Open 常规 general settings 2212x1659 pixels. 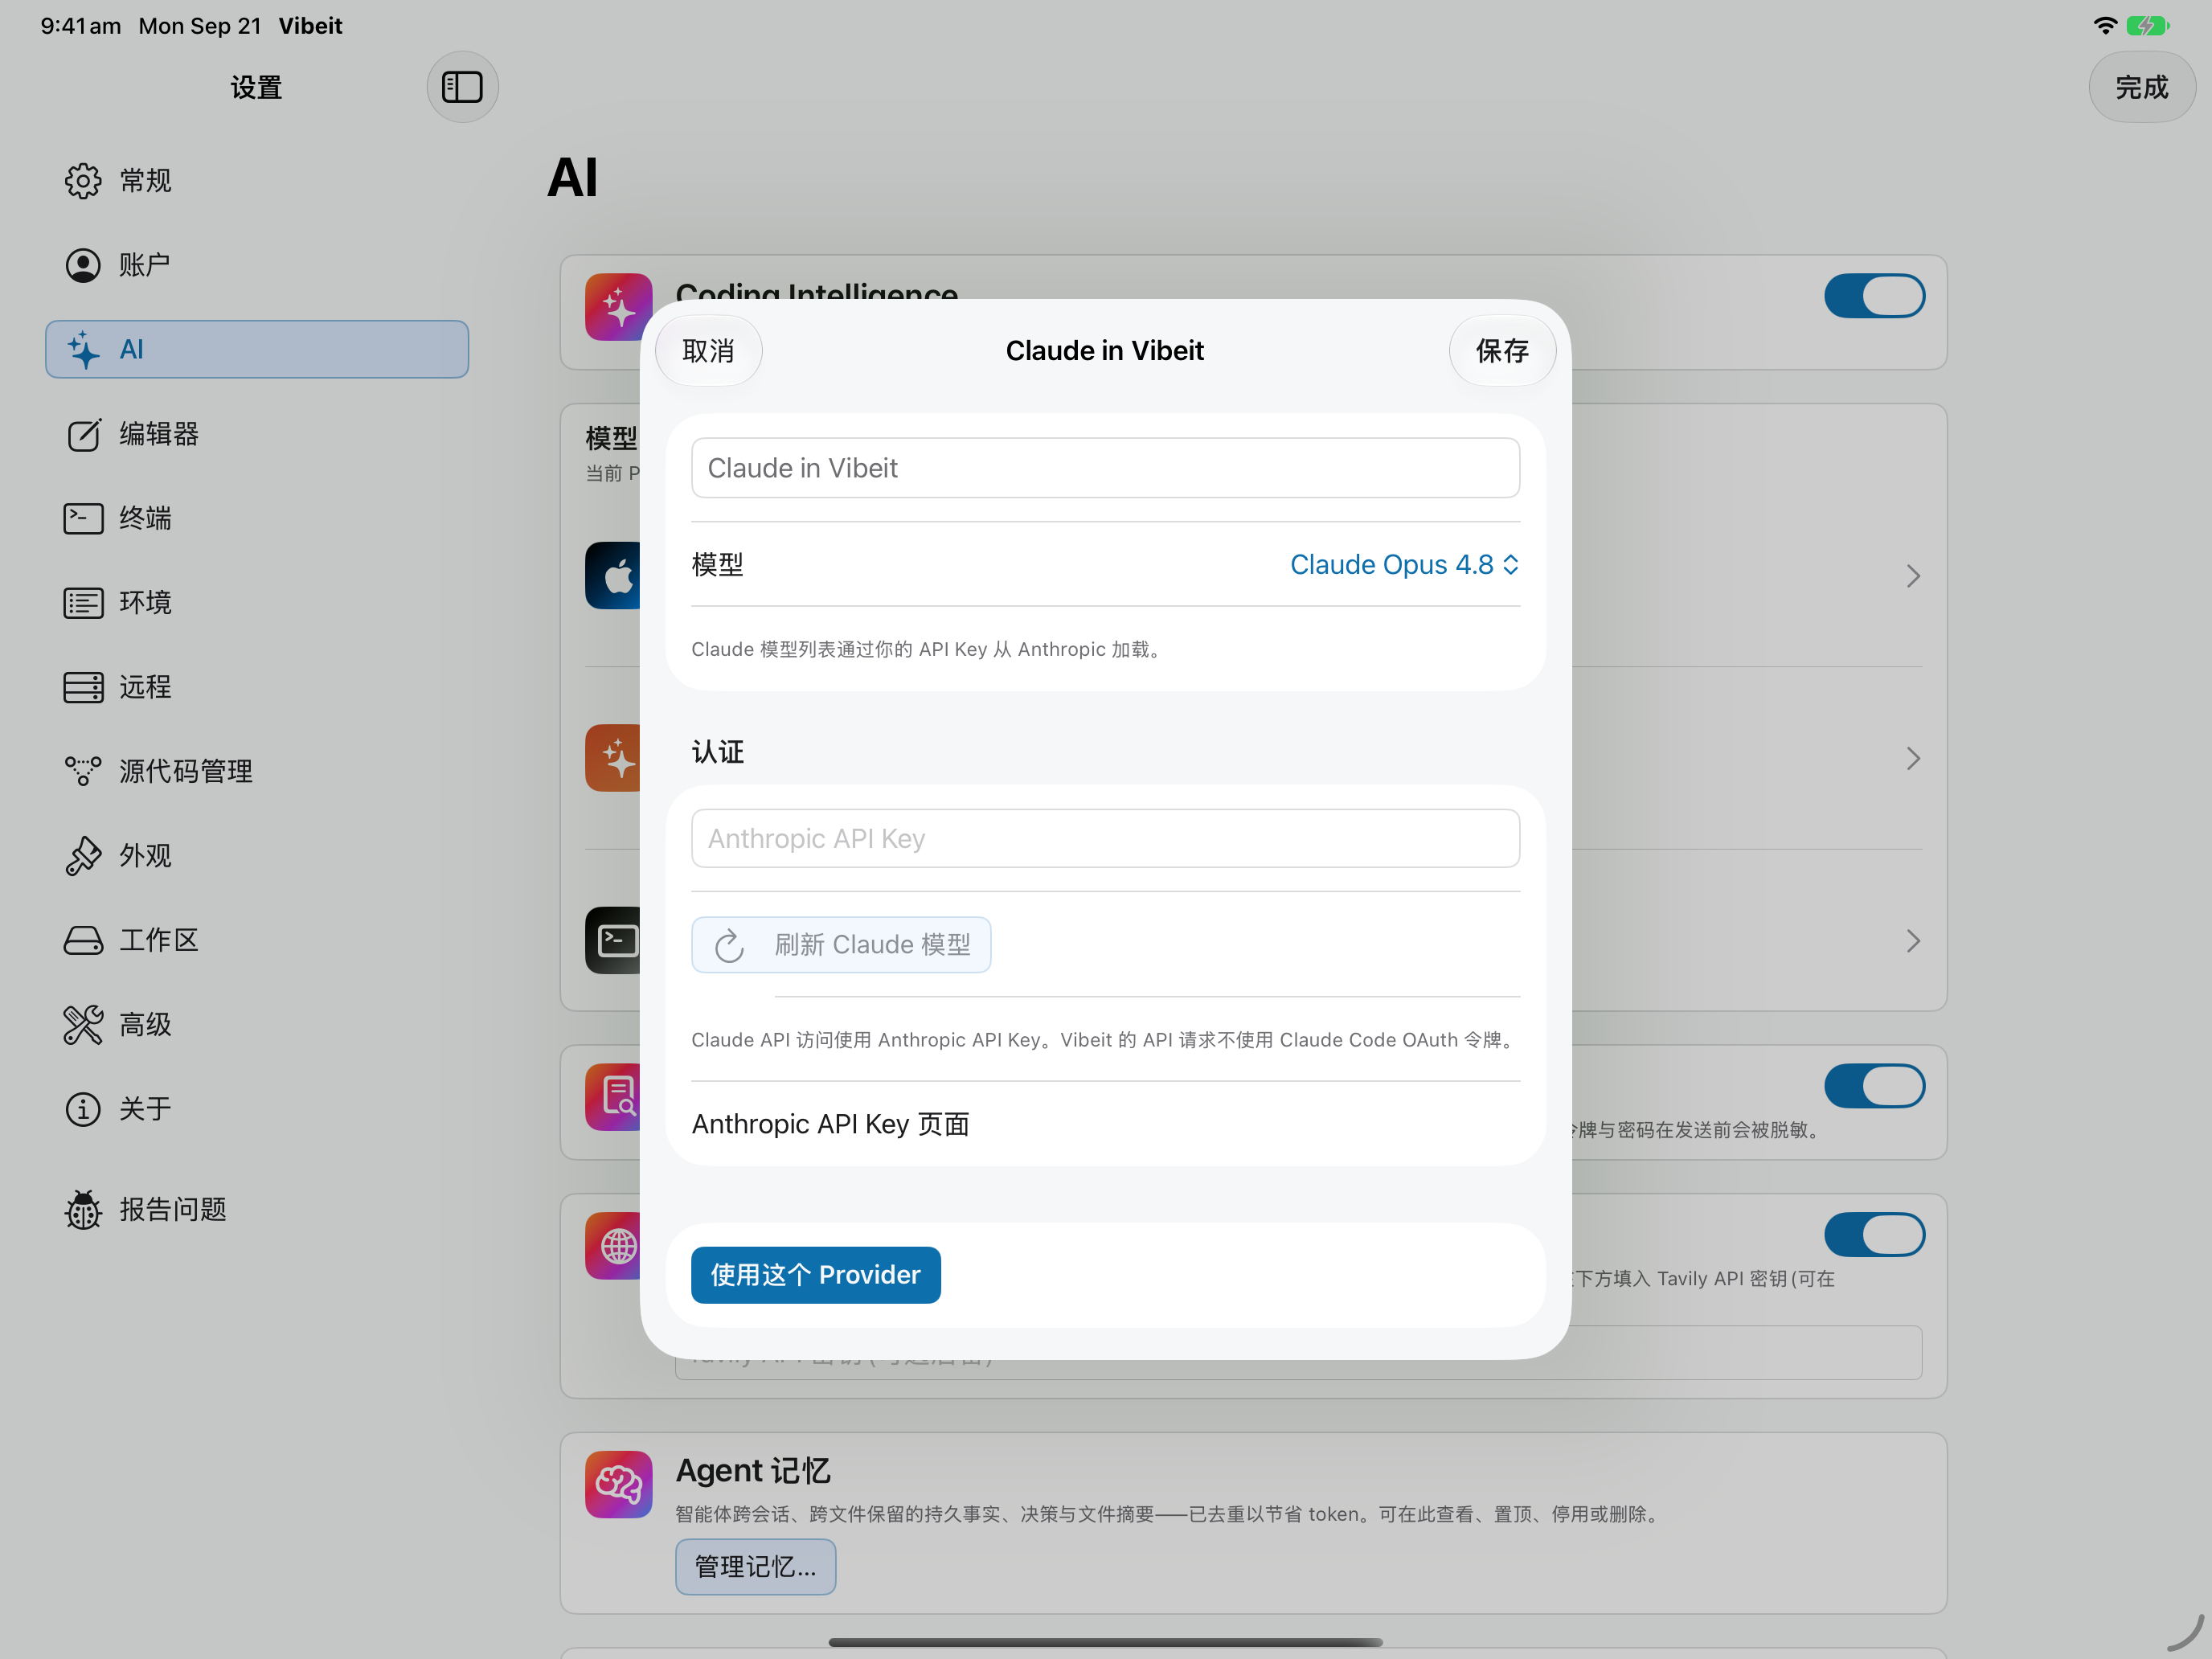click(x=256, y=181)
